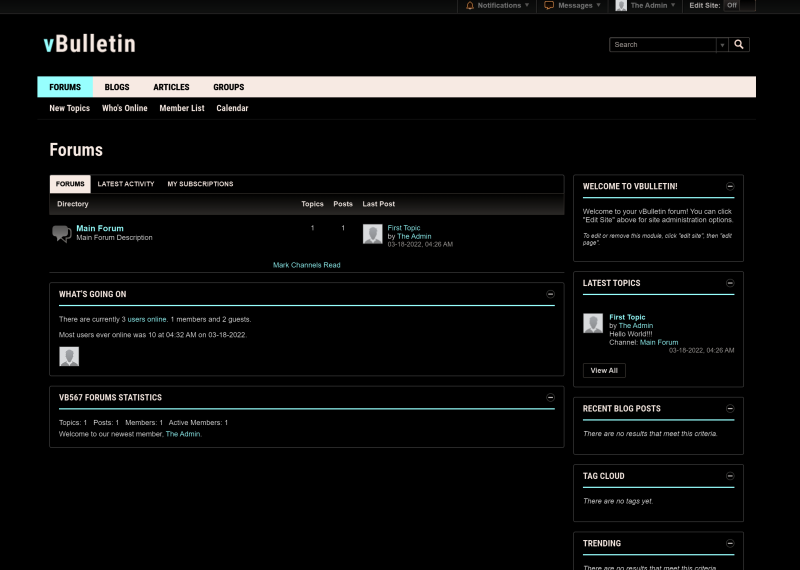This screenshot has height=570, width=800.
Task: Open the Main Forum link
Action: 100,228
